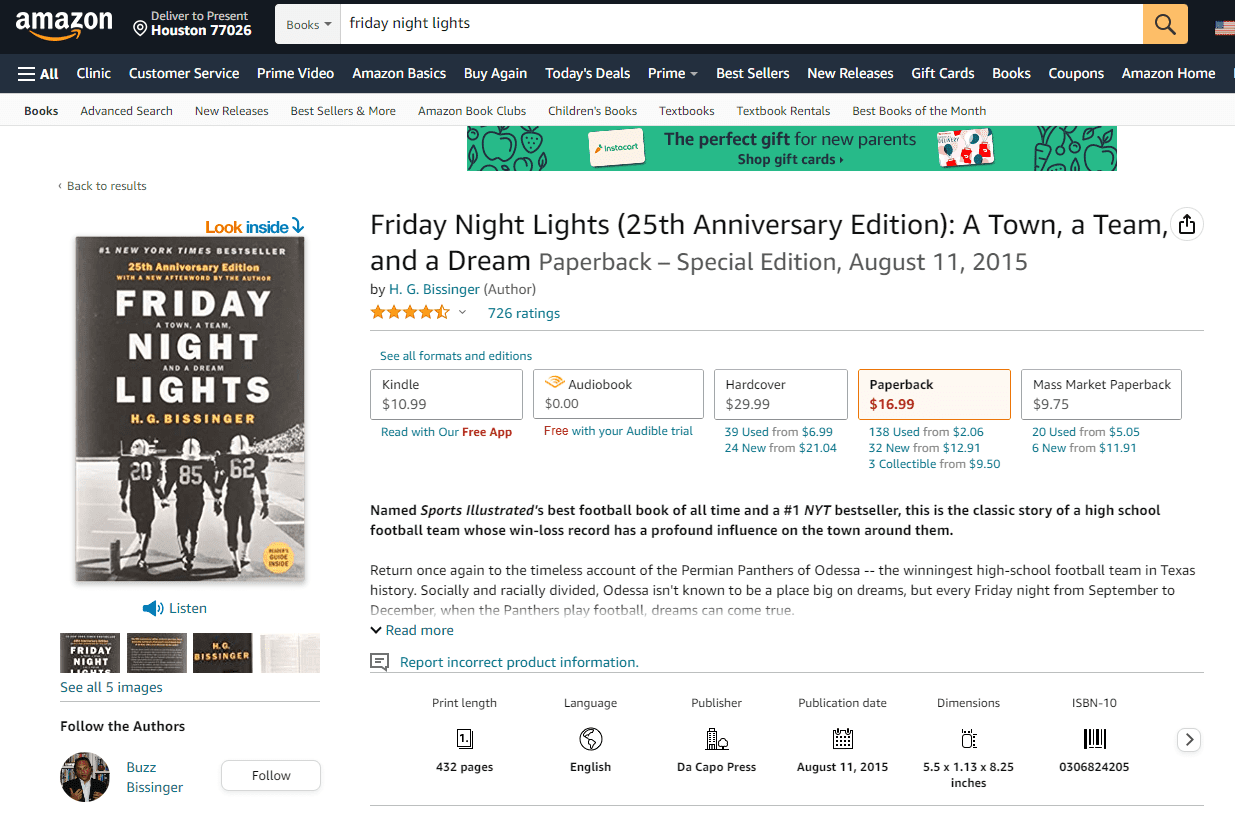
Task: Open Best Sellers in navigation bar
Action: click(x=752, y=73)
